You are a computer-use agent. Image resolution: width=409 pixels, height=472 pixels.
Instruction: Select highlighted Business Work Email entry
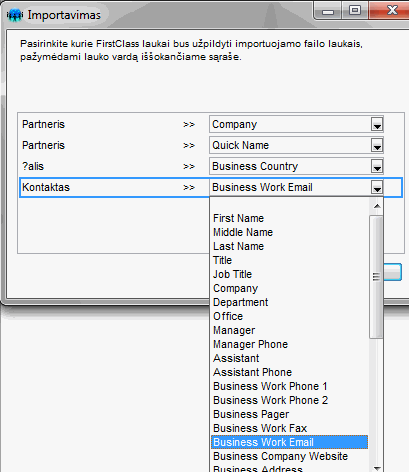click(x=290, y=442)
